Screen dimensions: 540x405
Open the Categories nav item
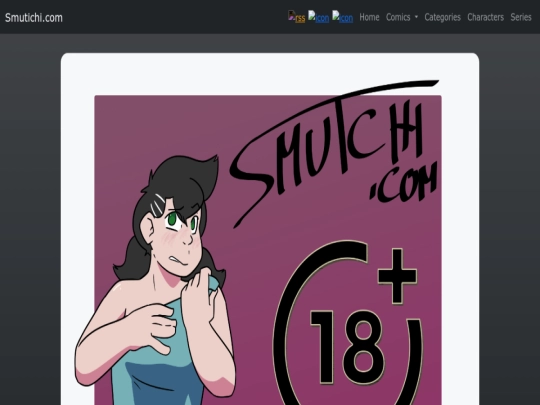click(442, 17)
